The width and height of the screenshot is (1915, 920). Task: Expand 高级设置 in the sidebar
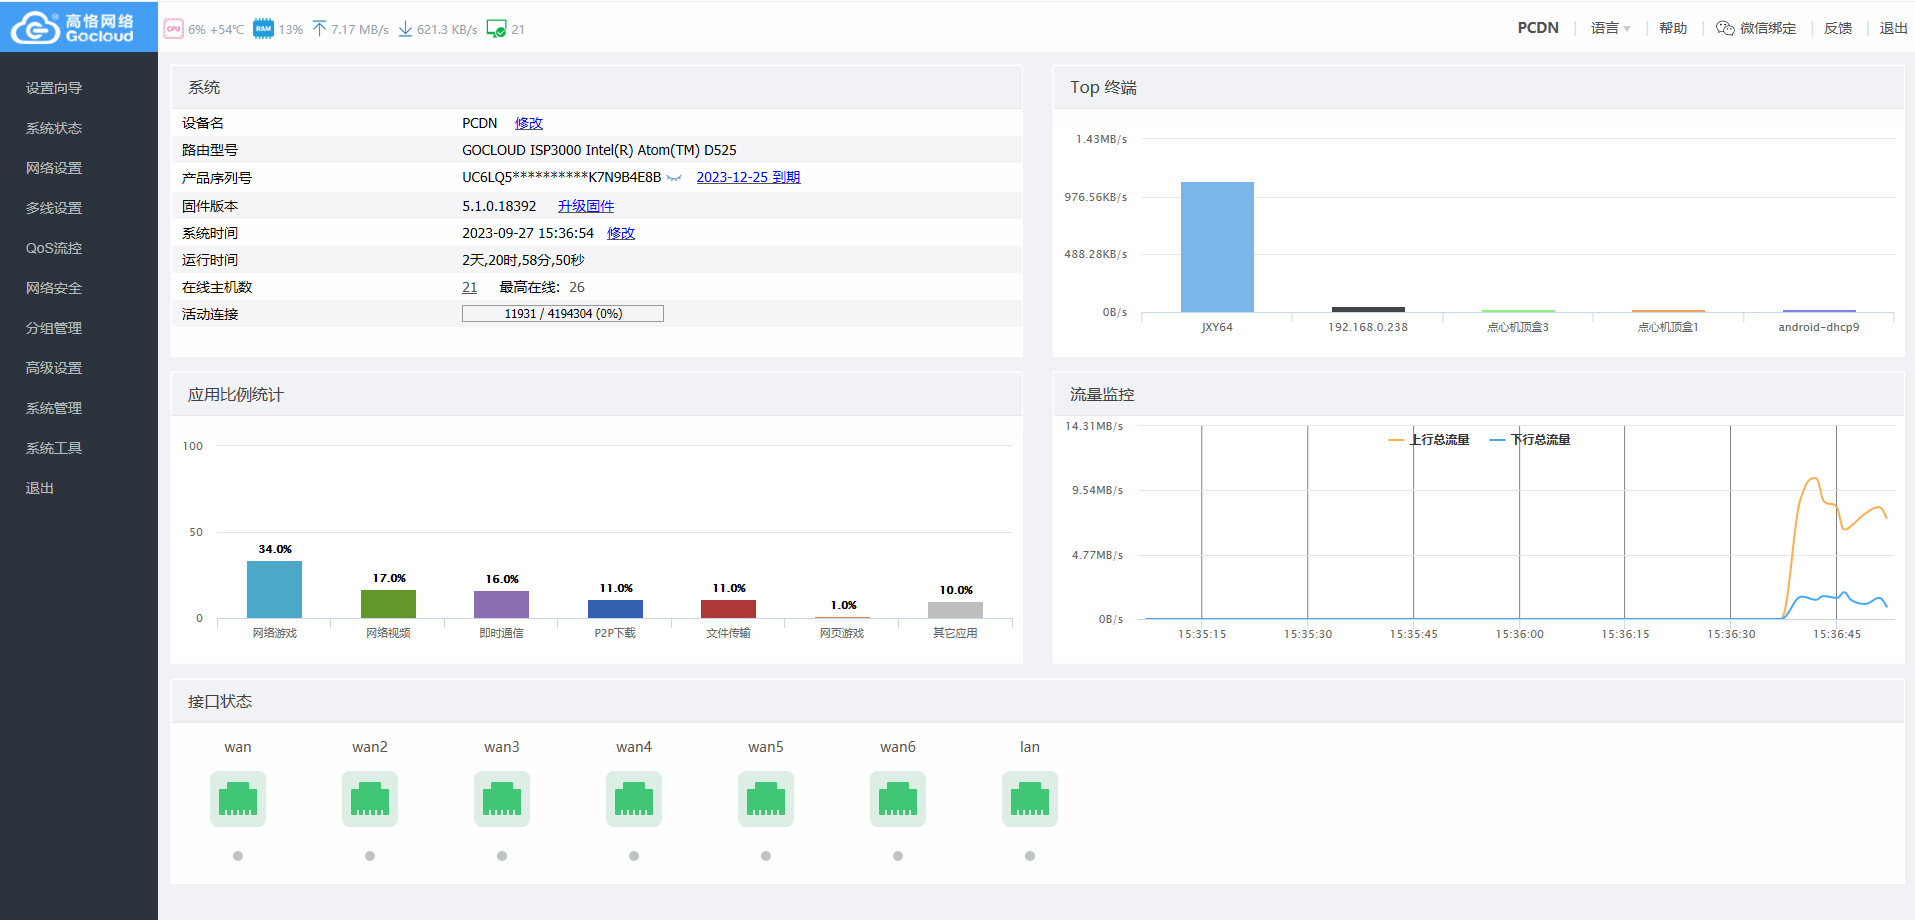click(x=54, y=368)
